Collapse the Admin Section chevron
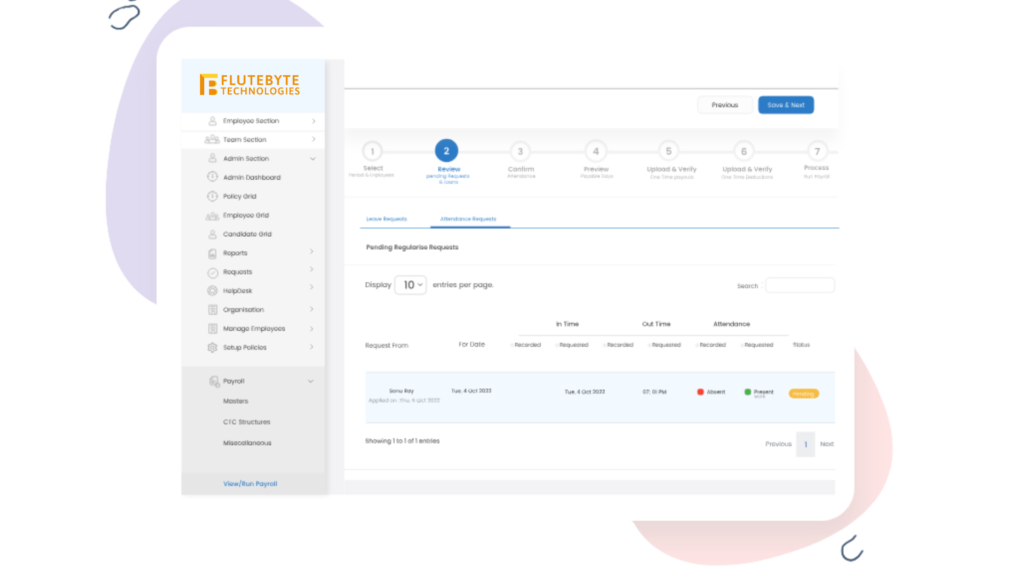Image resolution: width=1024 pixels, height=576 pixels. click(x=312, y=159)
